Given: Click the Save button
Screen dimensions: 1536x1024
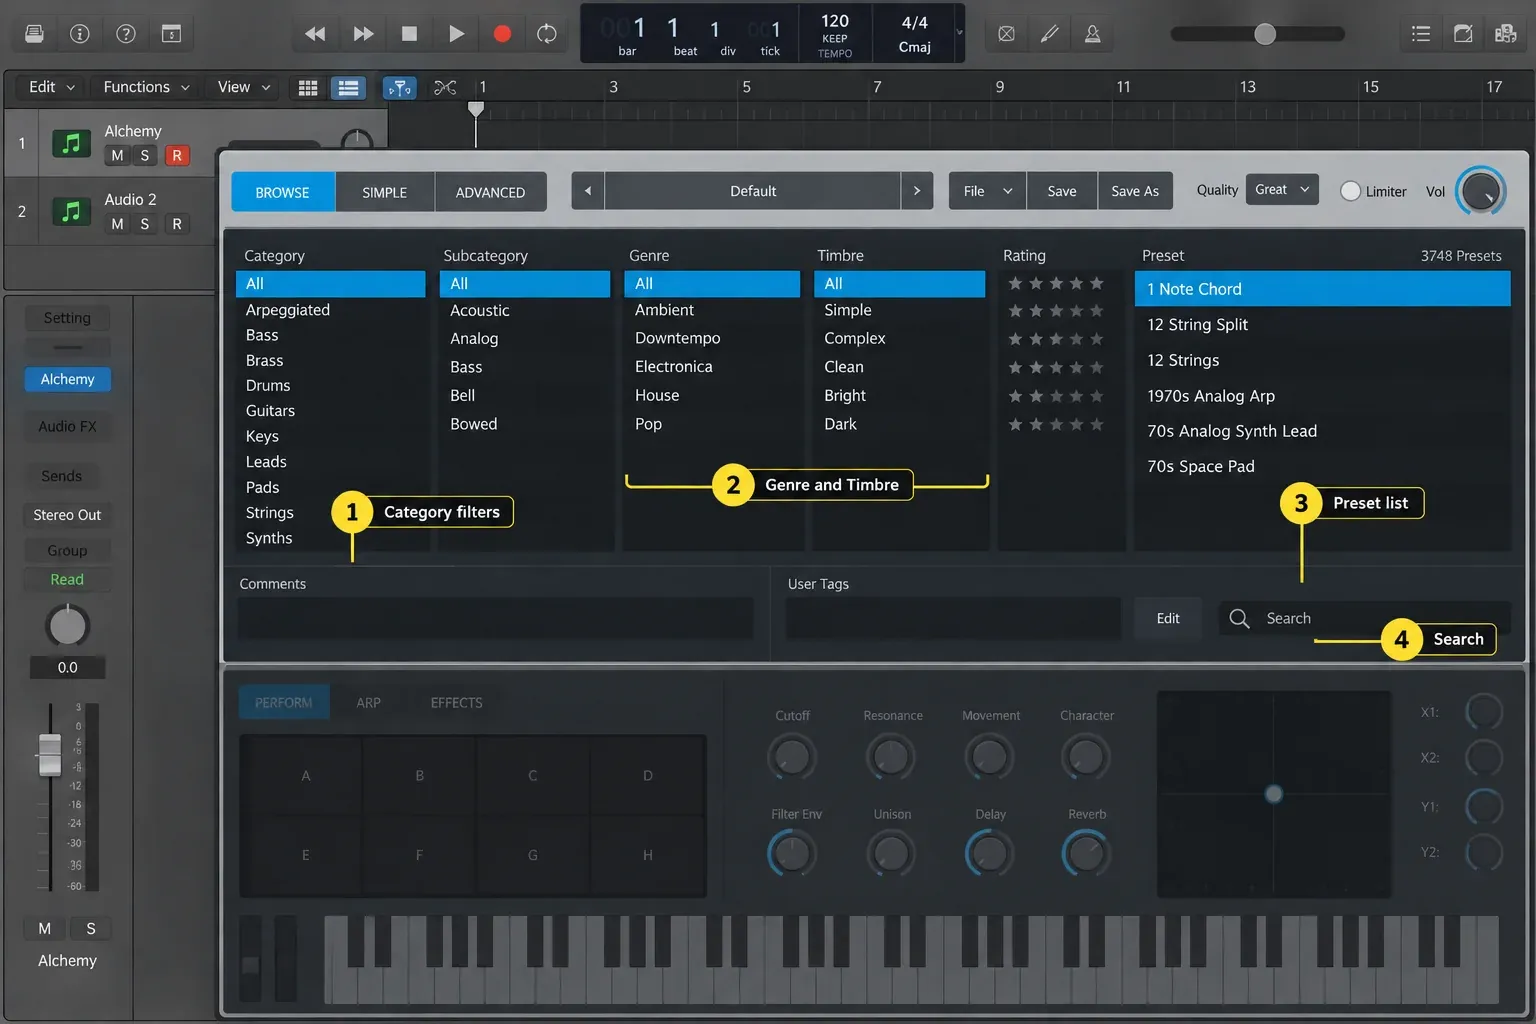Looking at the screenshot, I should (1062, 191).
